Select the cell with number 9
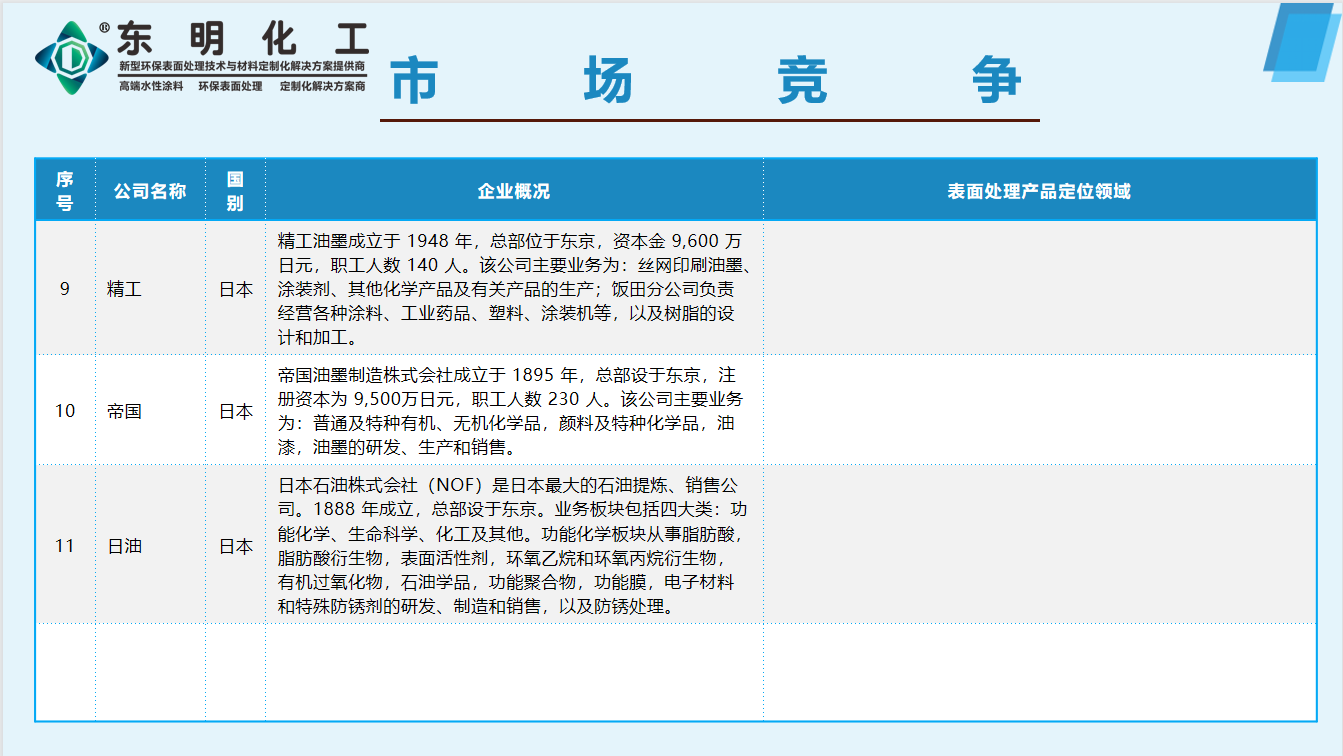This screenshot has width=1343, height=756. 65,288
